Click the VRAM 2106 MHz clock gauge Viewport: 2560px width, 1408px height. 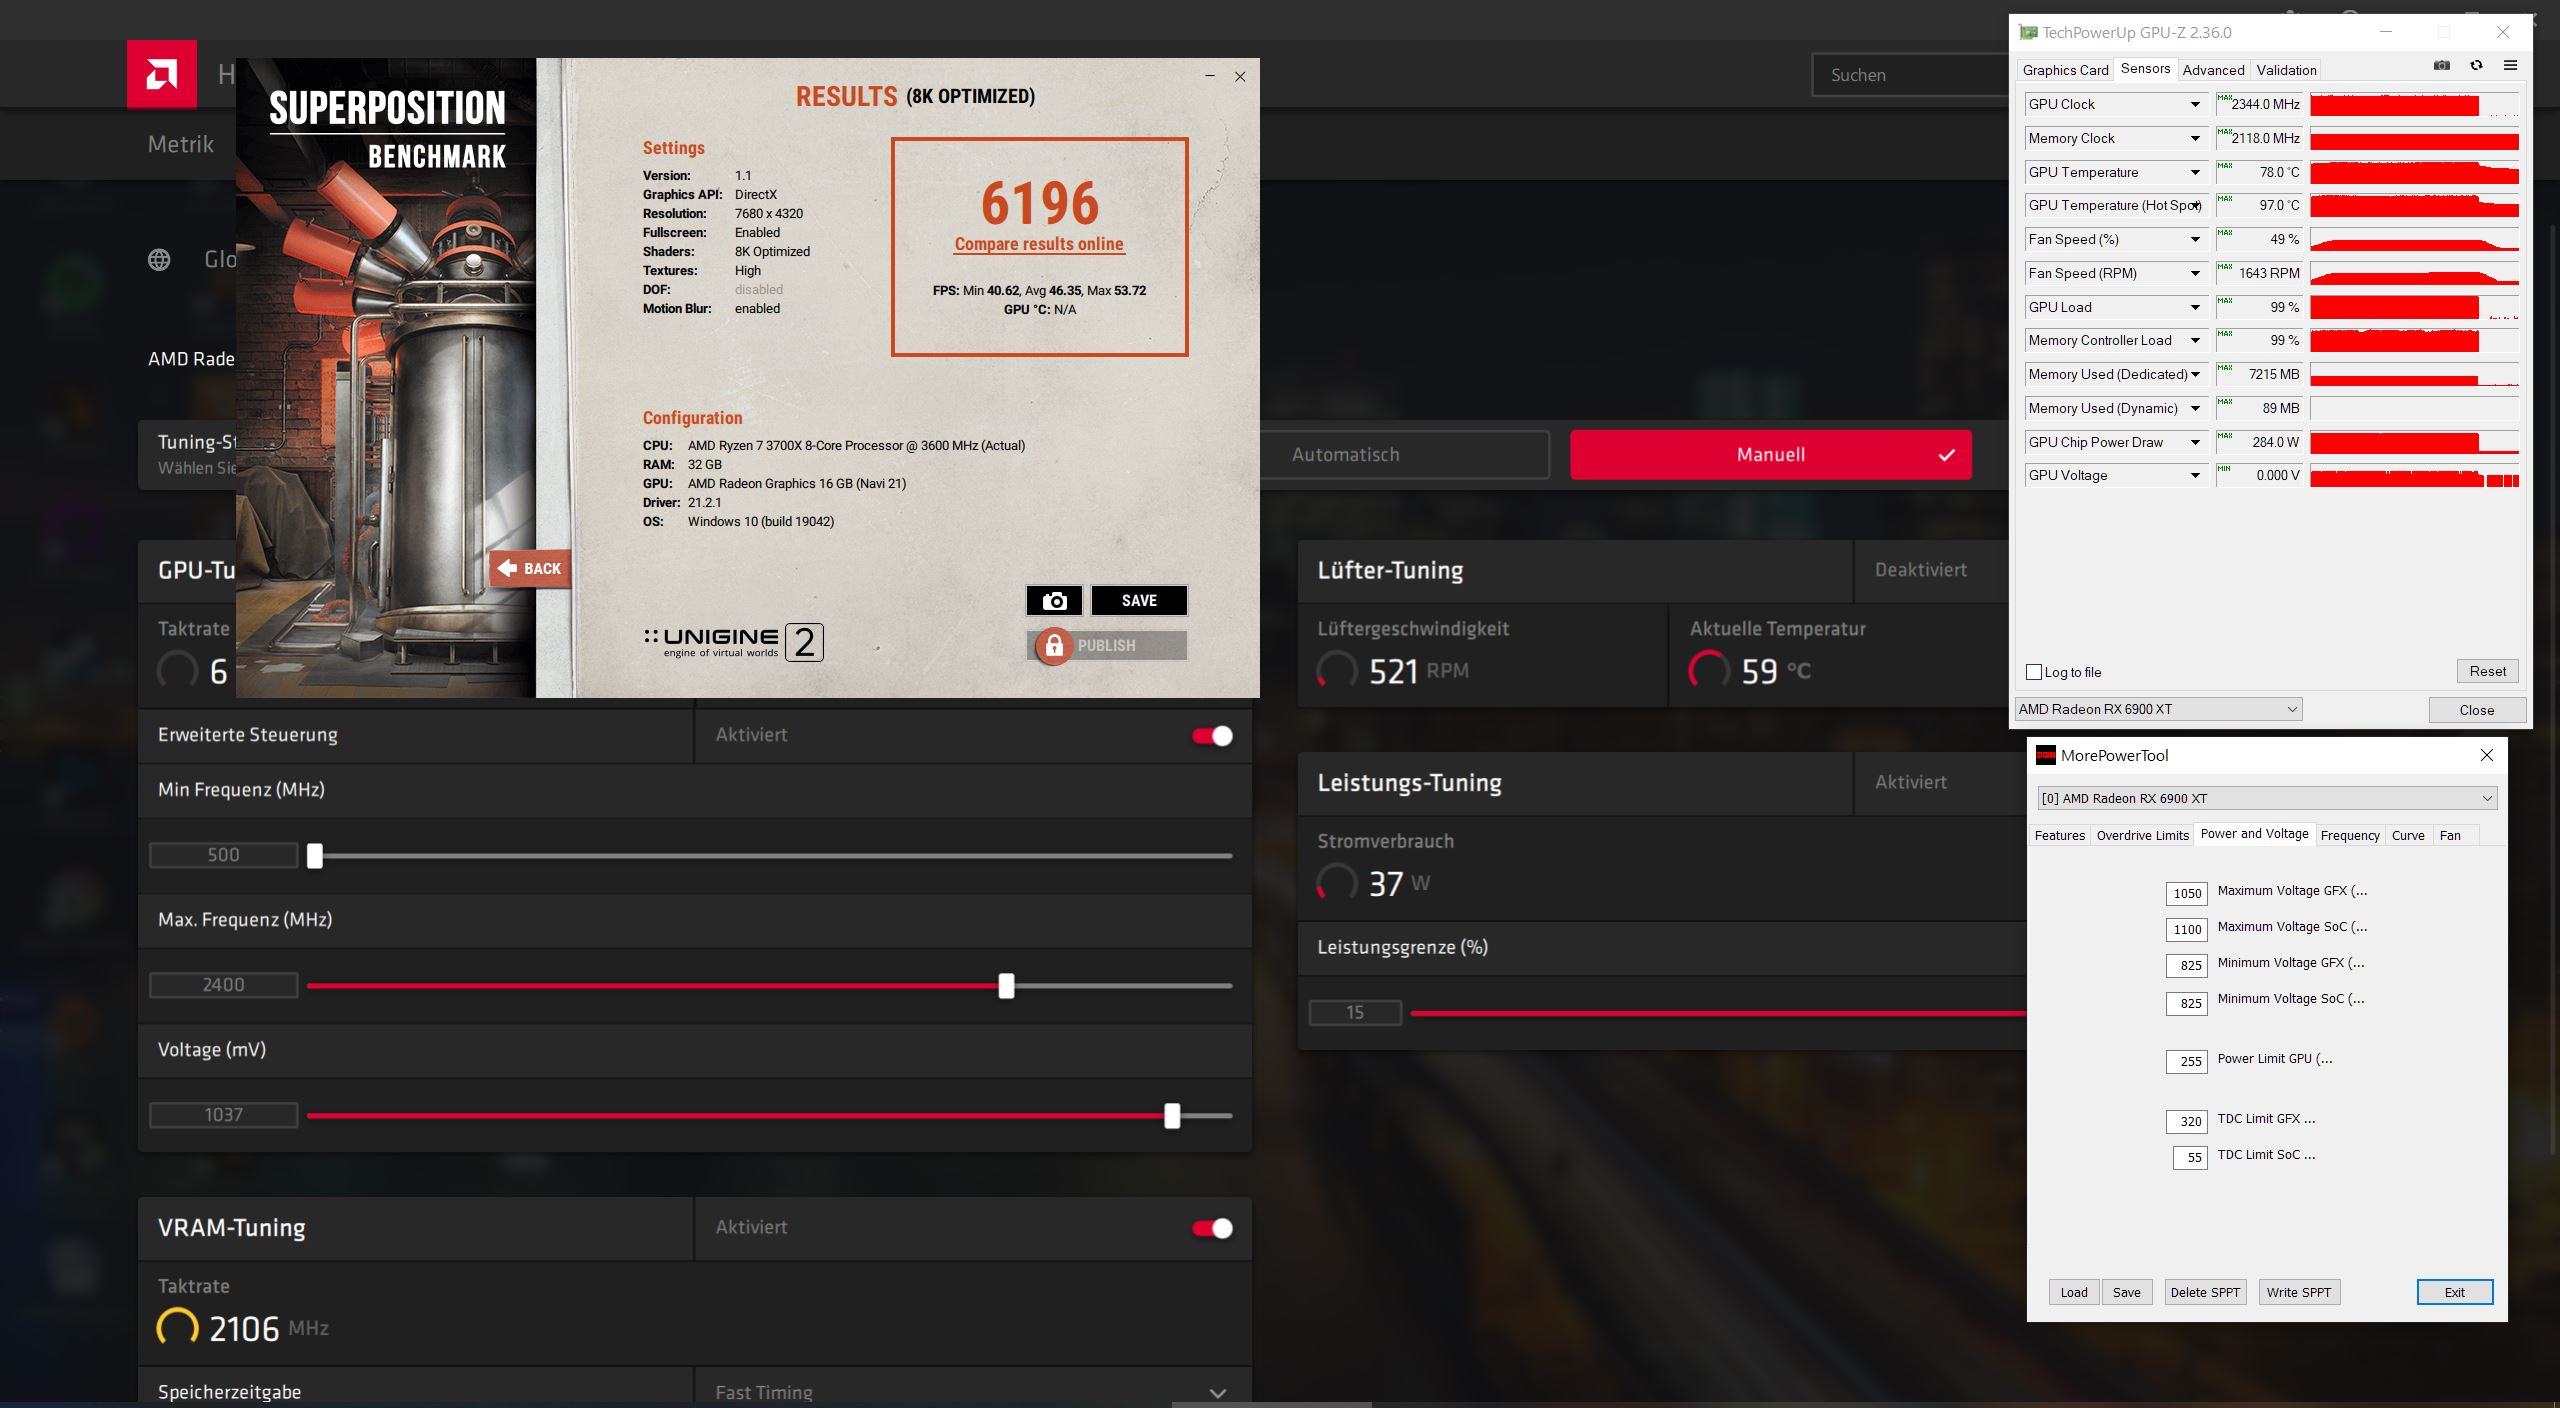coord(177,1328)
